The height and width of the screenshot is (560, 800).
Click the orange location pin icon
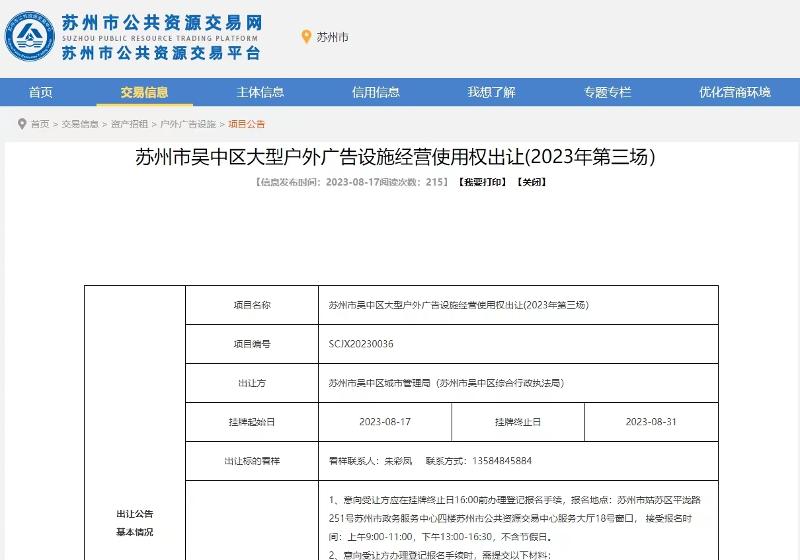tap(306, 37)
